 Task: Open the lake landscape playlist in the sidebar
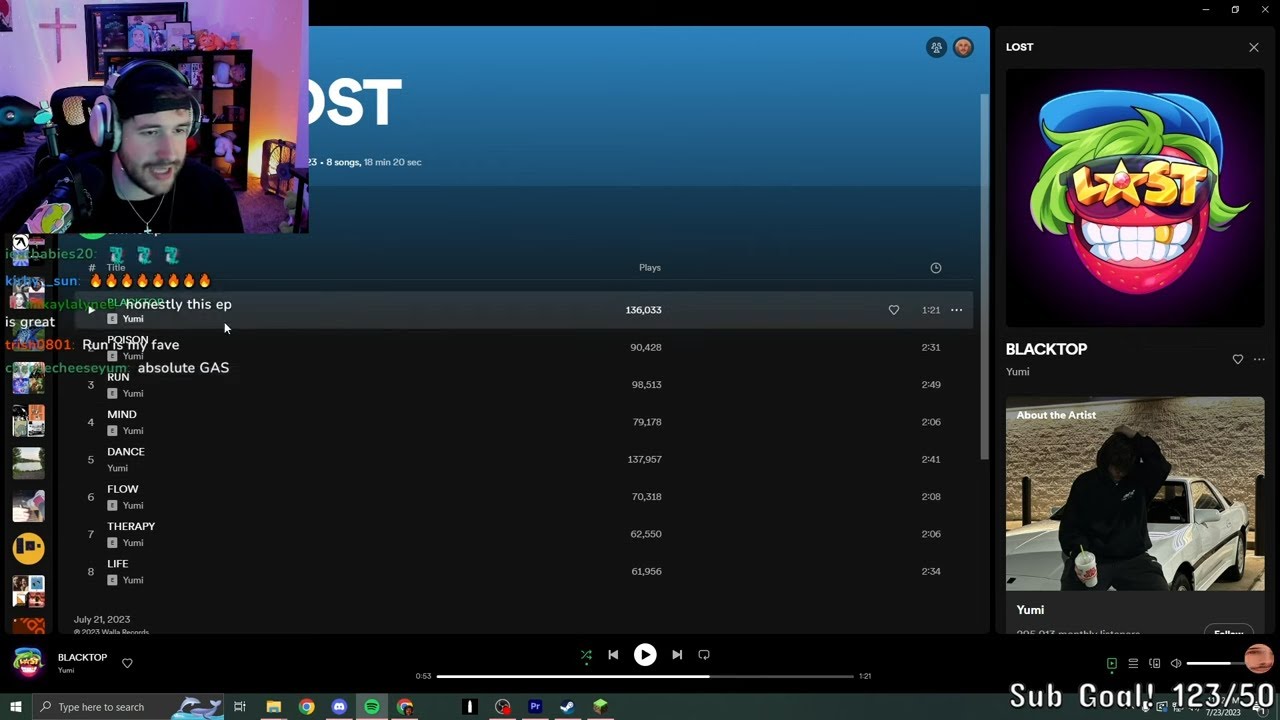tap(29, 463)
